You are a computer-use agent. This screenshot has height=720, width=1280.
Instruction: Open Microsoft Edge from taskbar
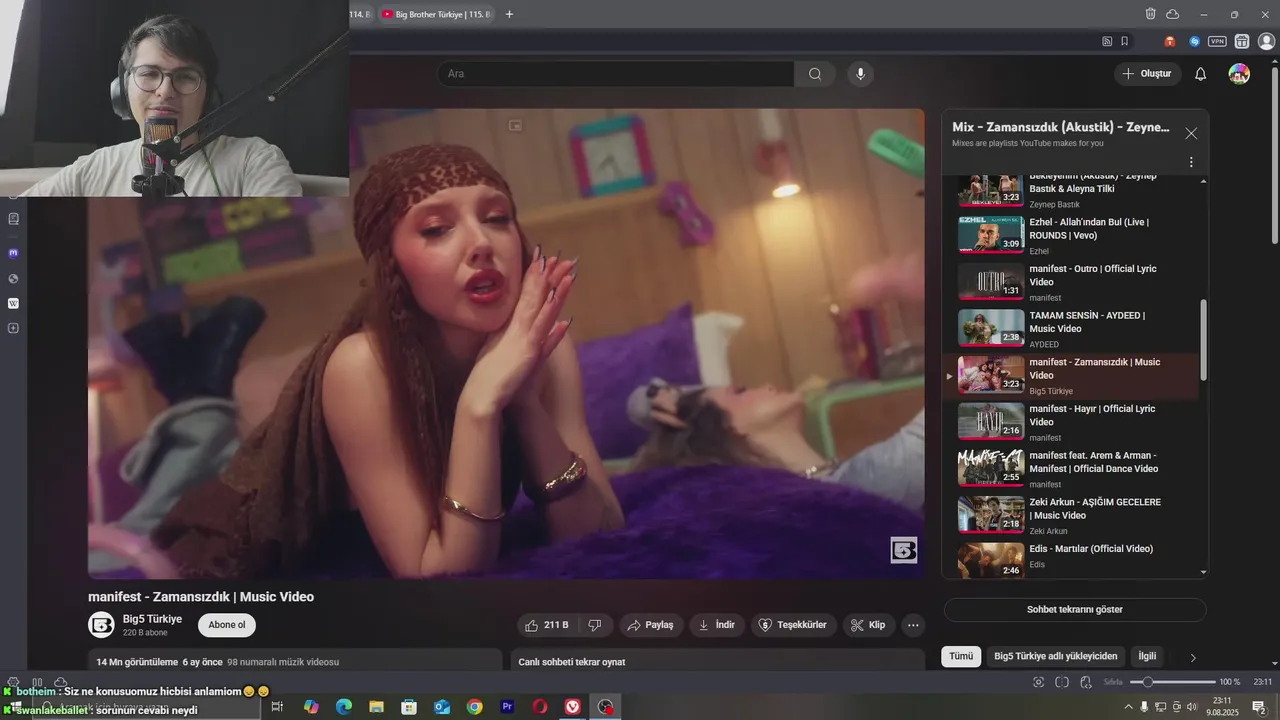[x=344, y=707]
